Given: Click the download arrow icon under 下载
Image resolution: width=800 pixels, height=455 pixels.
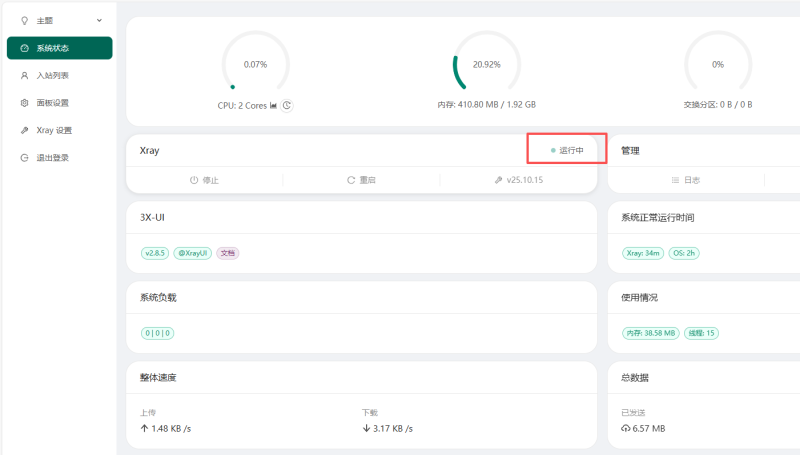Looking at the screenshot, I should 366,428.
